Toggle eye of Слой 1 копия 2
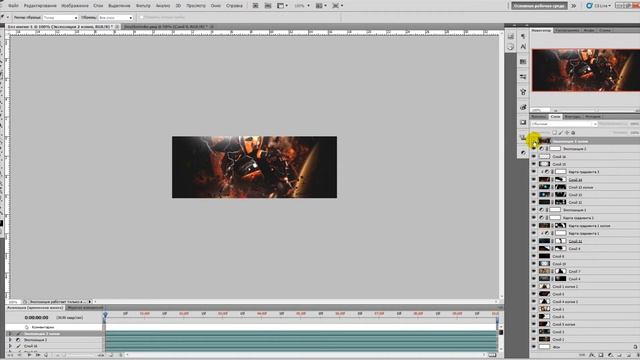The width and height of the screenshot is (640, 360). pos(533,286)
